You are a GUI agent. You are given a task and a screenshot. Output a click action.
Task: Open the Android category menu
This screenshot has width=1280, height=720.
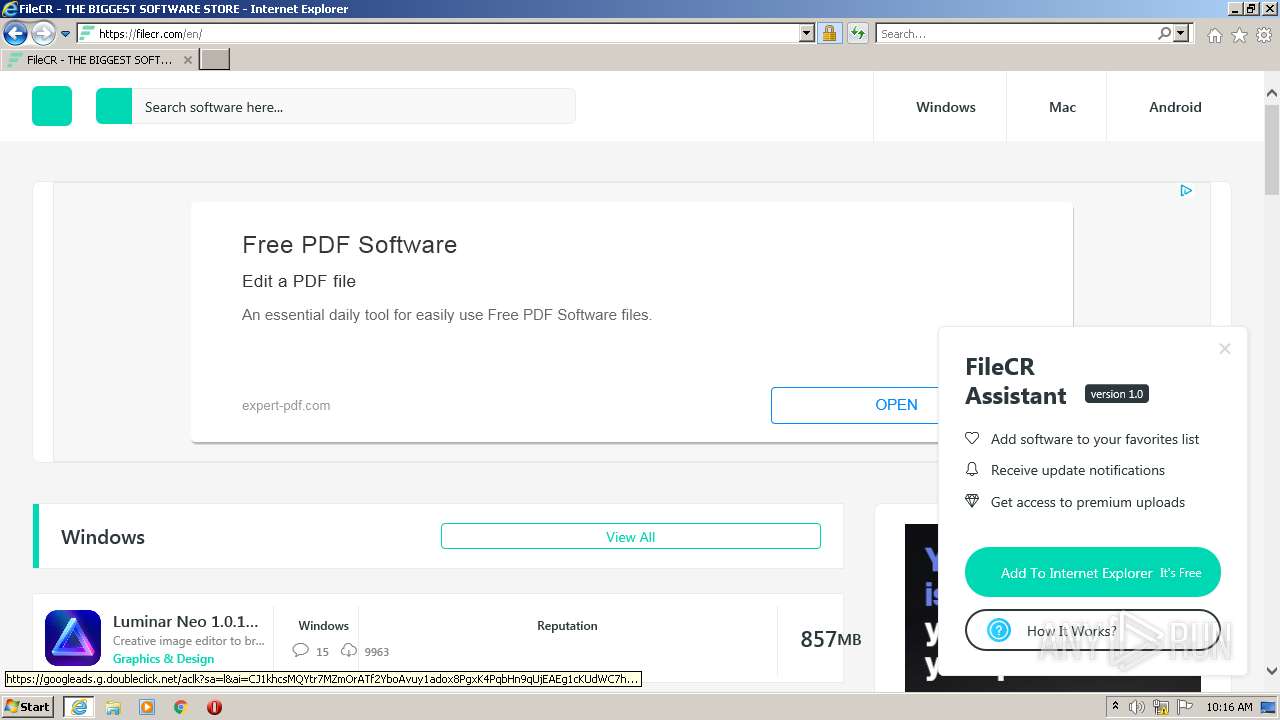pos(1175,107)
